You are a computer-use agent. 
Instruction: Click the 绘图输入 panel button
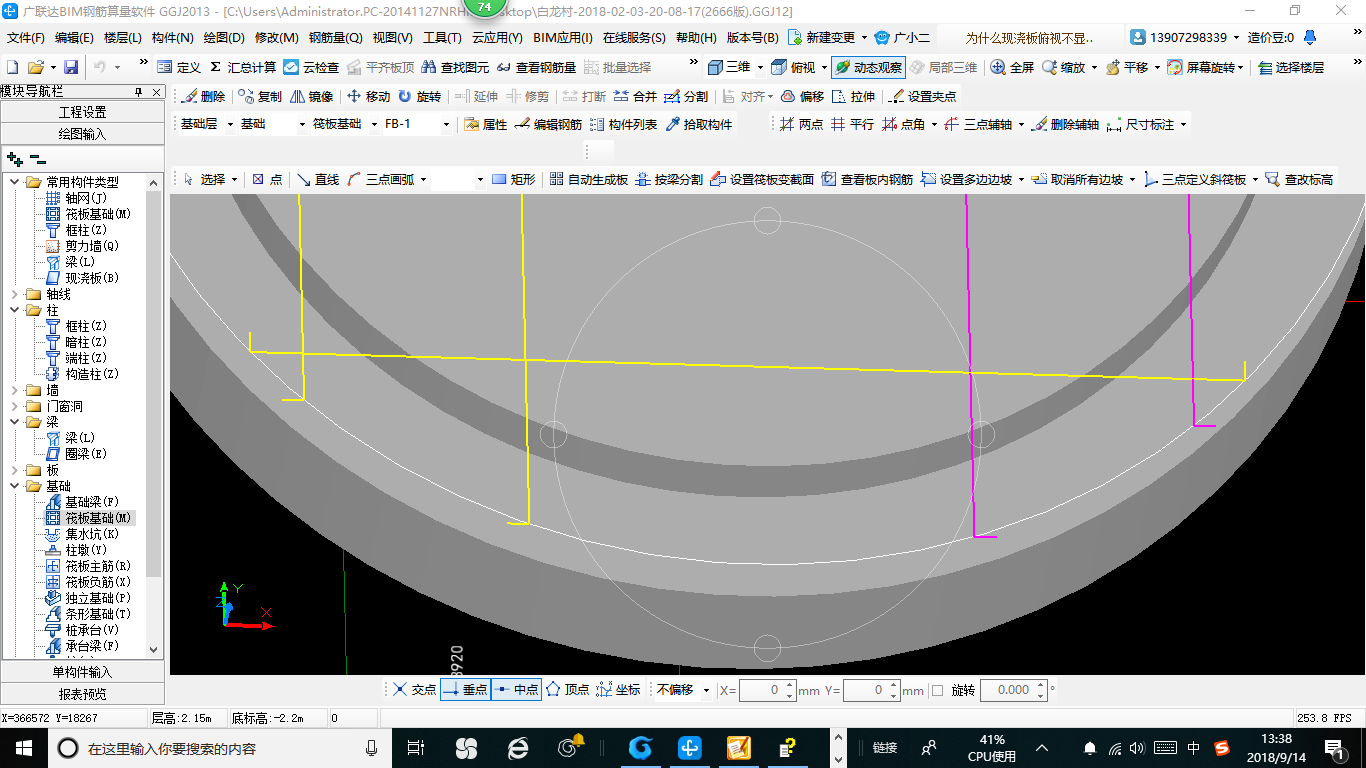tap(82, 133)
